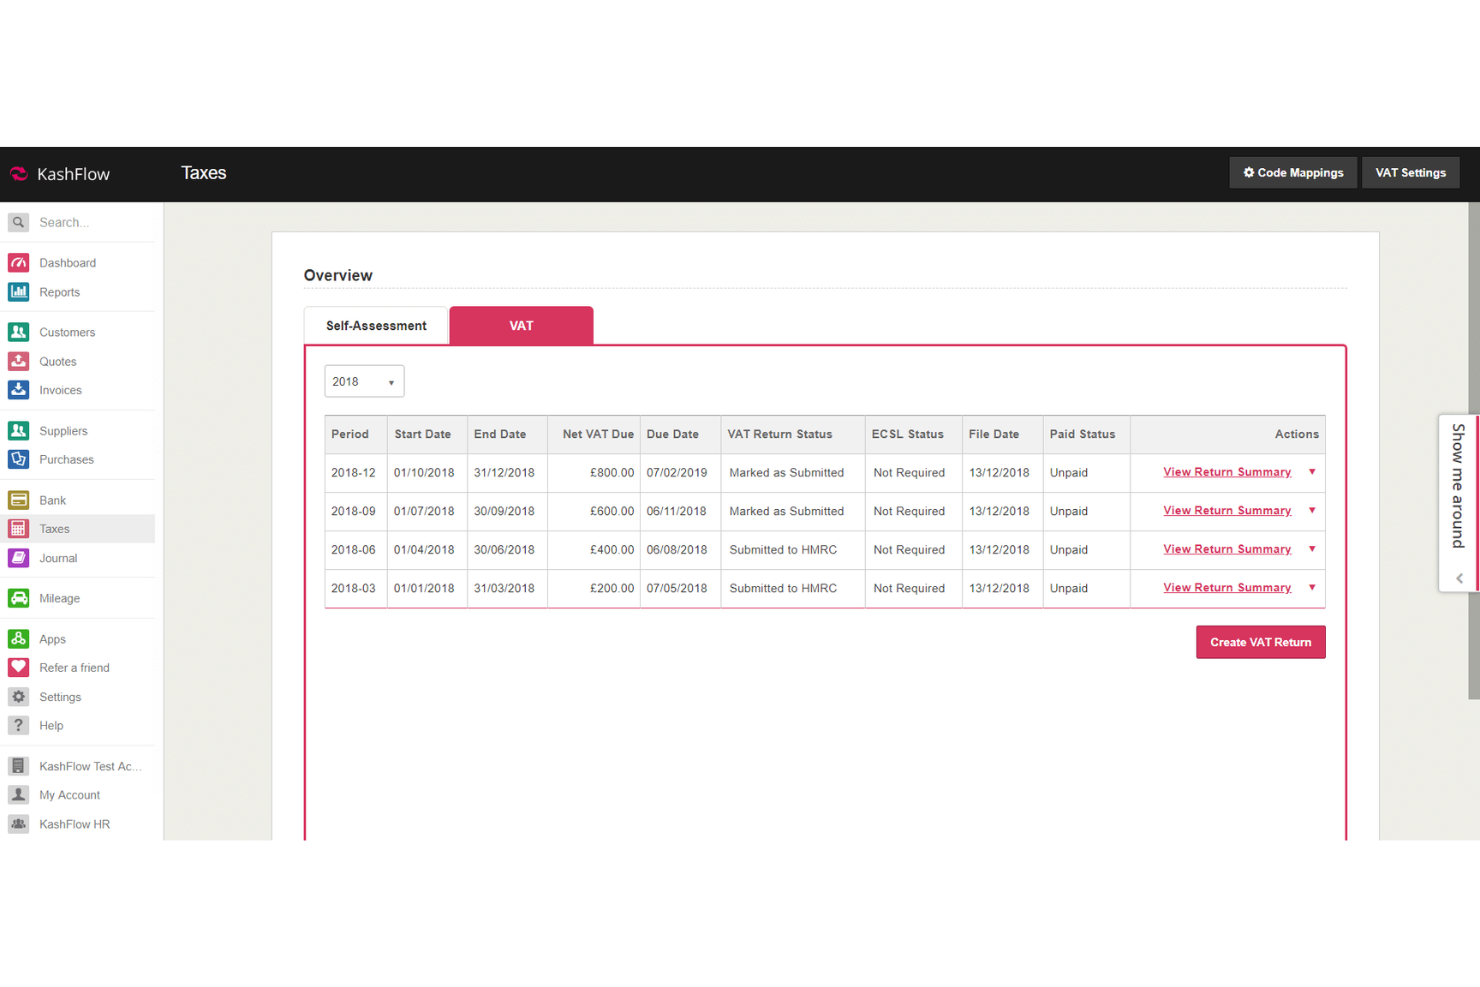Click the Apps icon in sidebar

(18, 639)
